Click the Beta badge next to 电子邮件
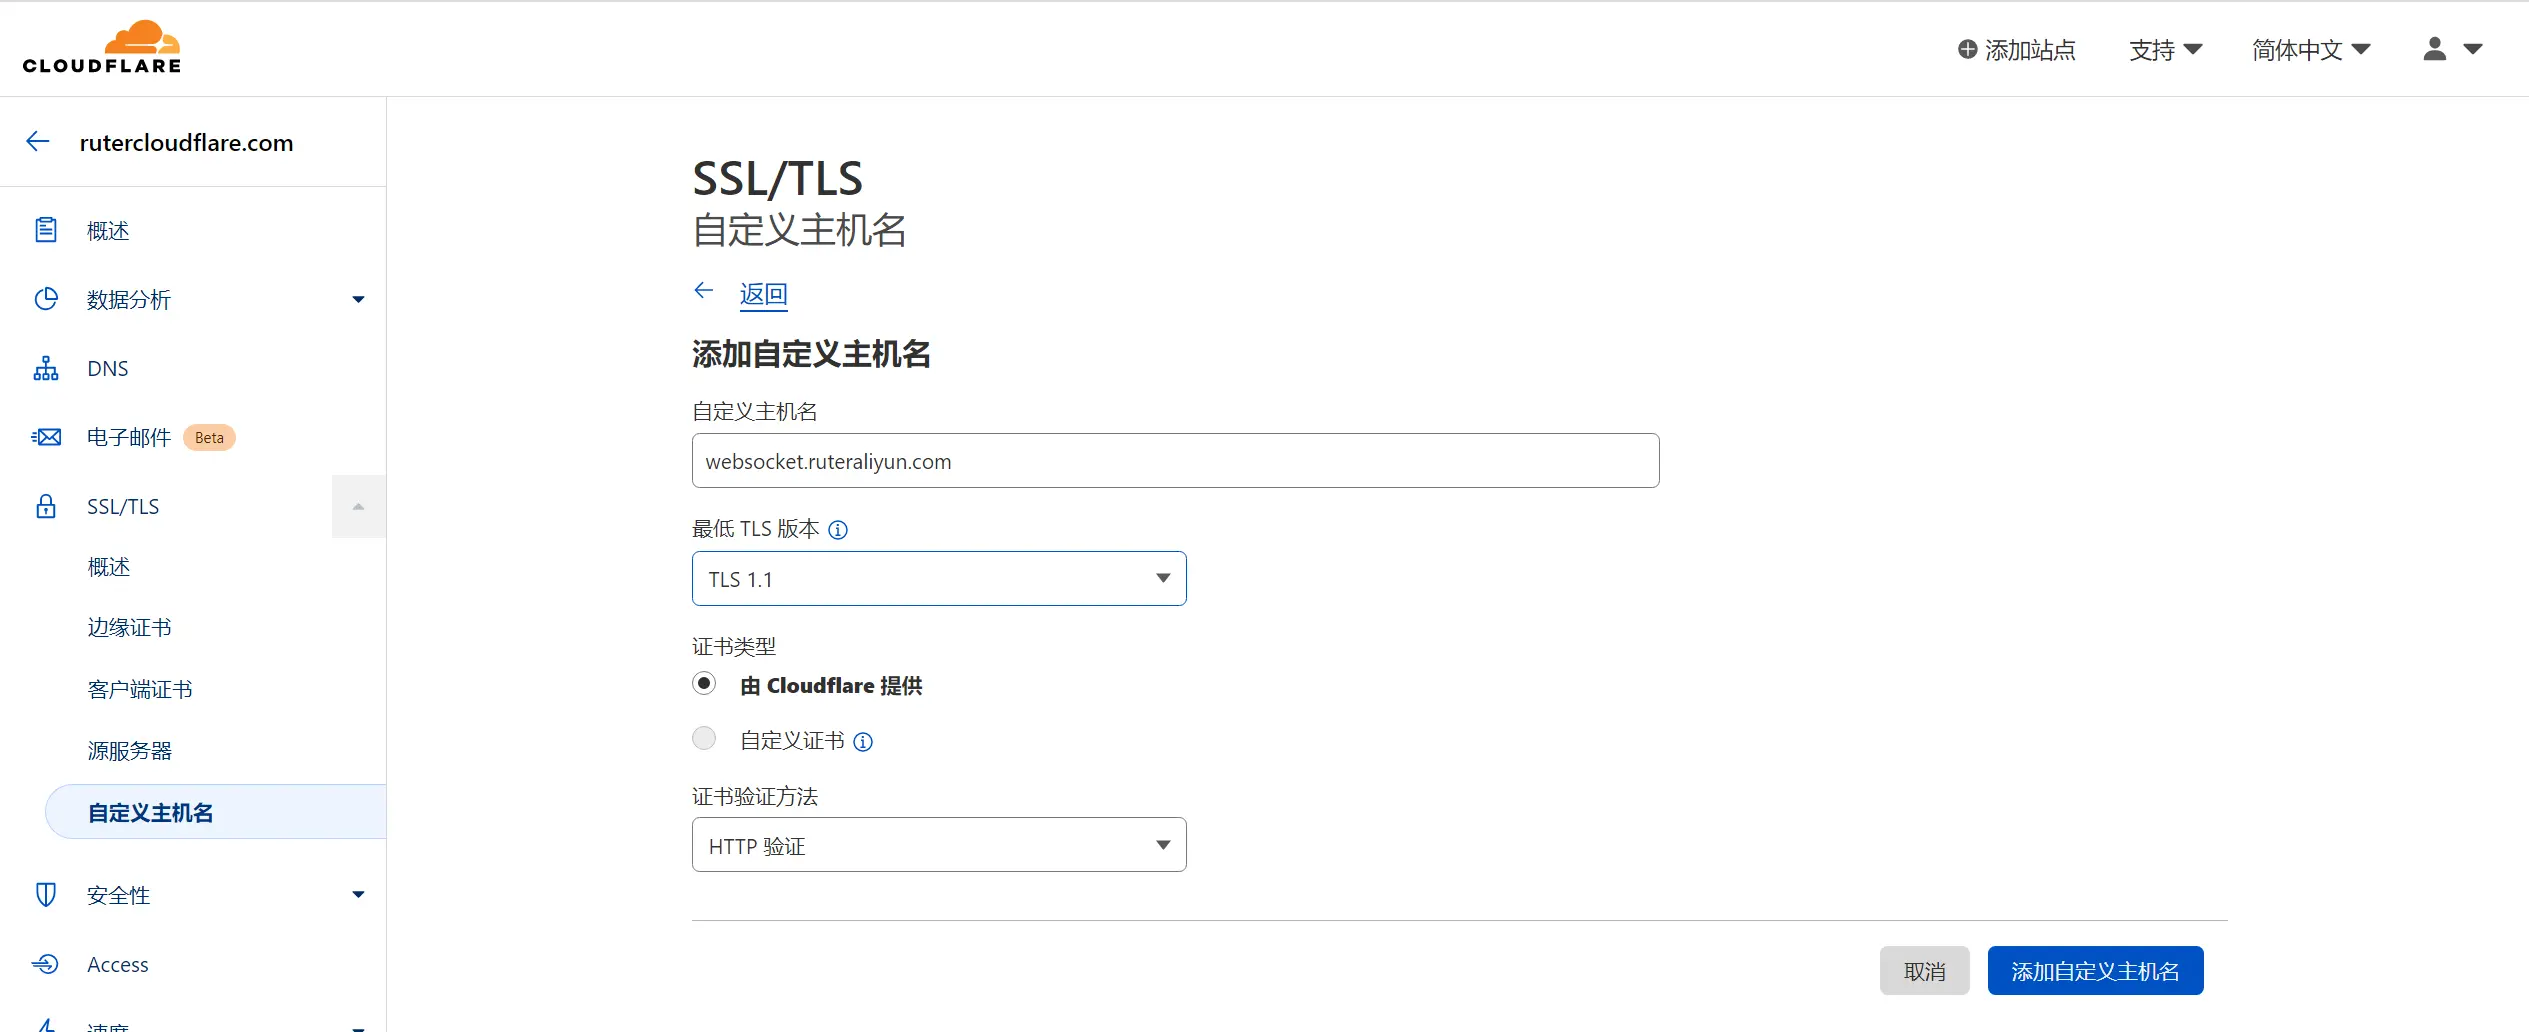Image resolution: width=2529 pixels, height=1032 pixels. 209,438
